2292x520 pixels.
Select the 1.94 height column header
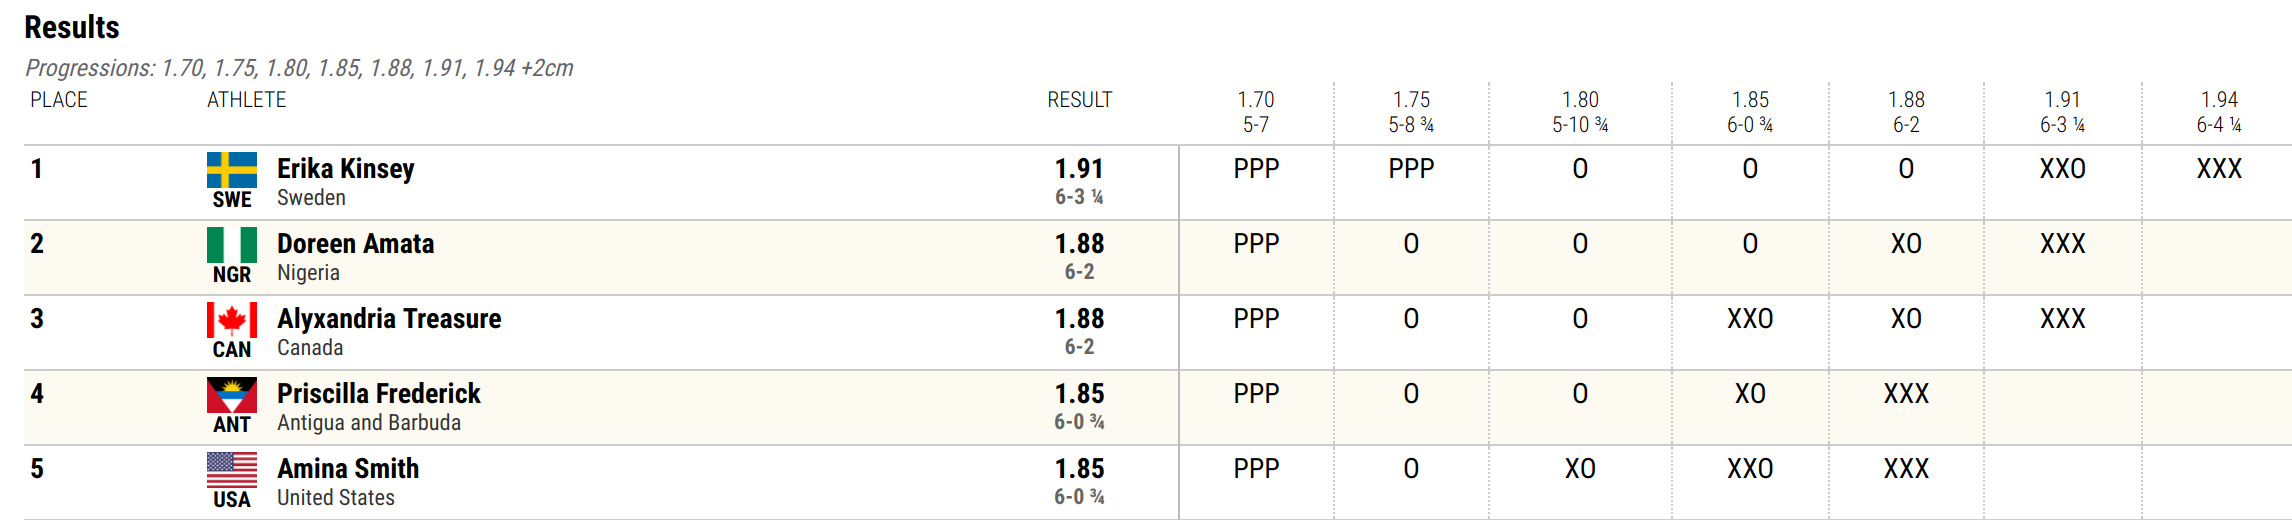click(2219, 112)
